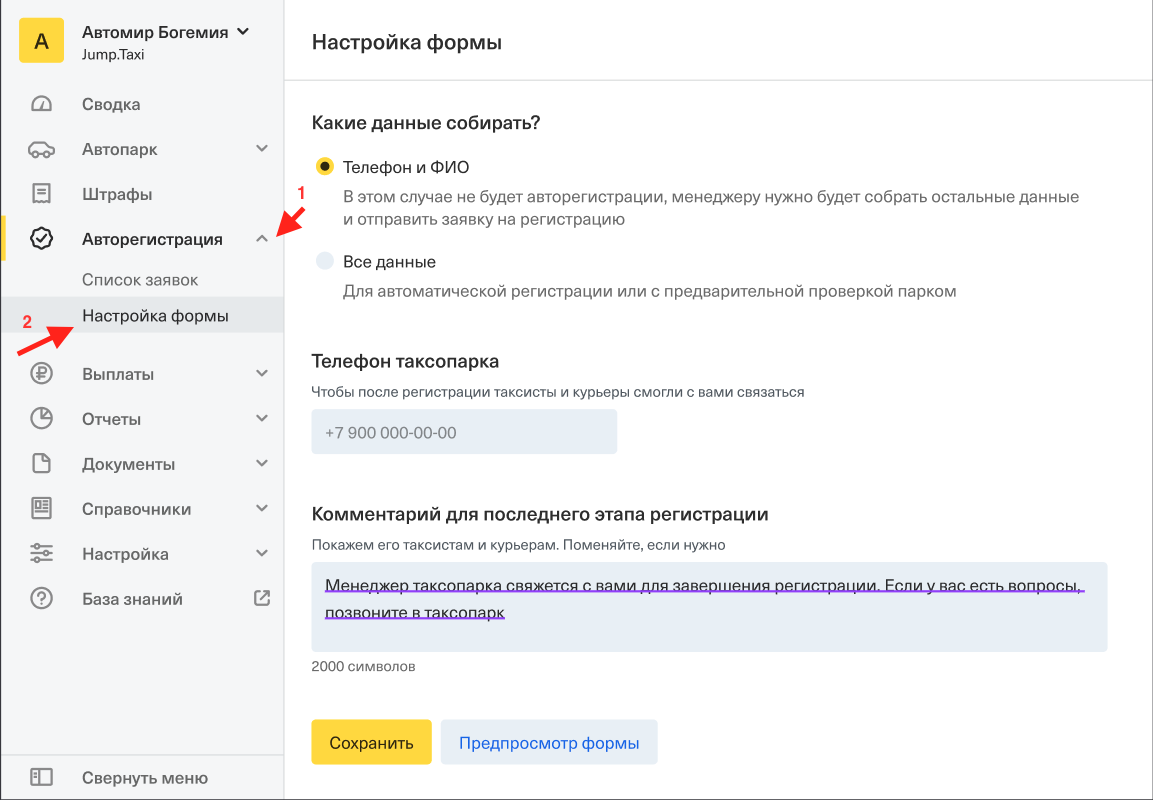Focus the Телефон таксопарка phone input field
1153x800 pixels.
[x=464, y=432]
